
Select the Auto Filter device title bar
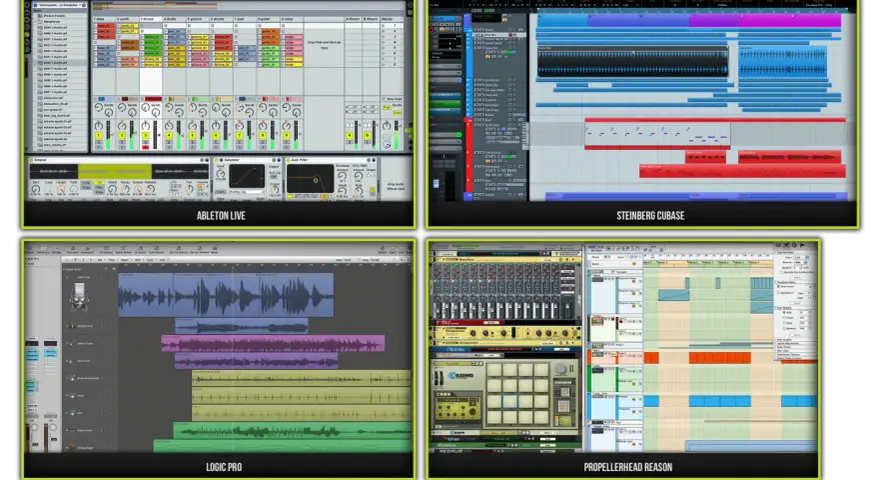click(331, 160)
